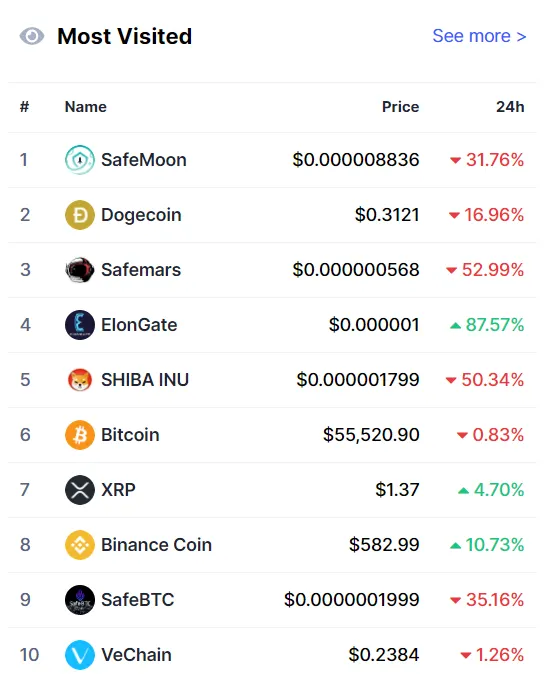550x674 pixels.
Task: Click the Most Visited eye icon
Action: coord(32,37)
